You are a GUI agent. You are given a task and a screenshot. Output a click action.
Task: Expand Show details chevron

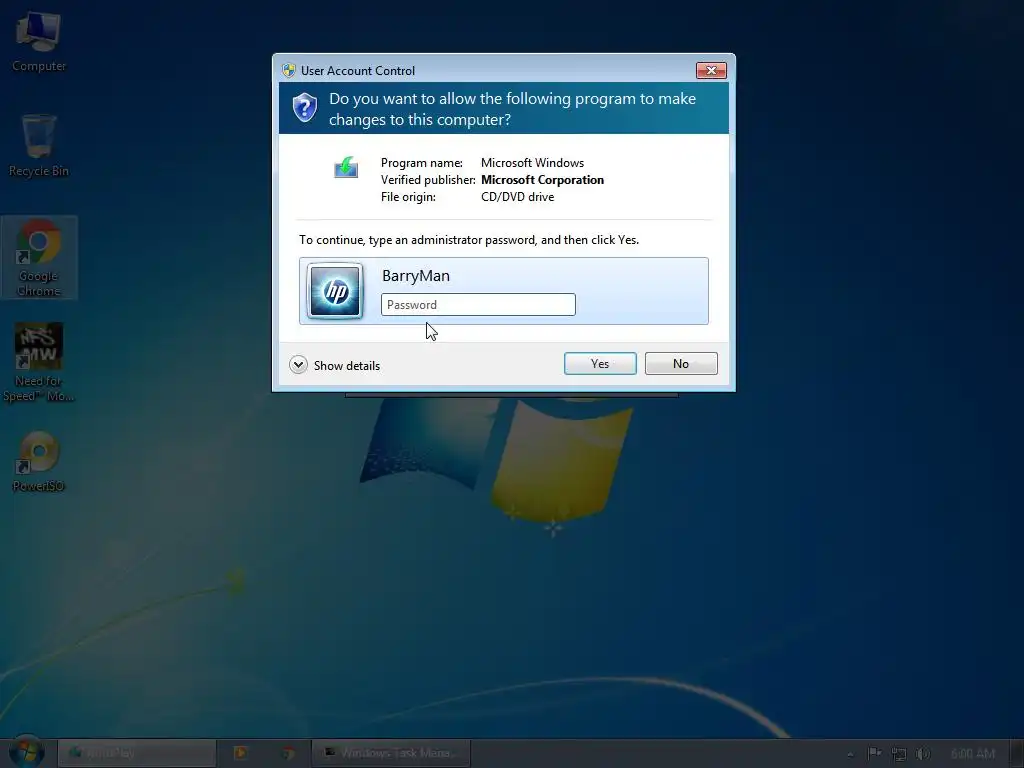(298, 364)
